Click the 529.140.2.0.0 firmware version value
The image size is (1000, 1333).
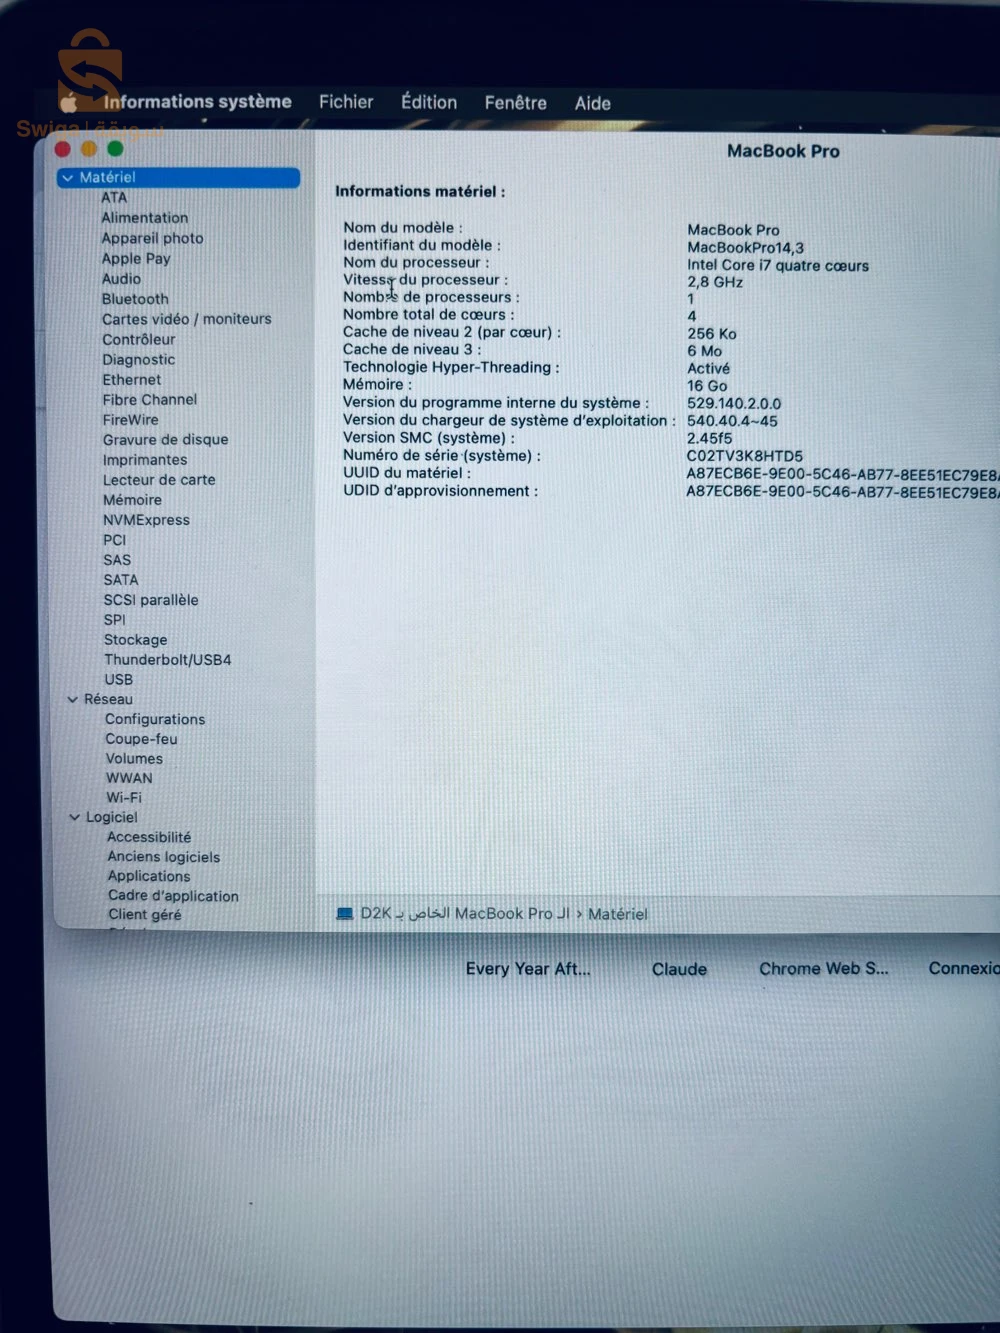(x=734, y=403)
